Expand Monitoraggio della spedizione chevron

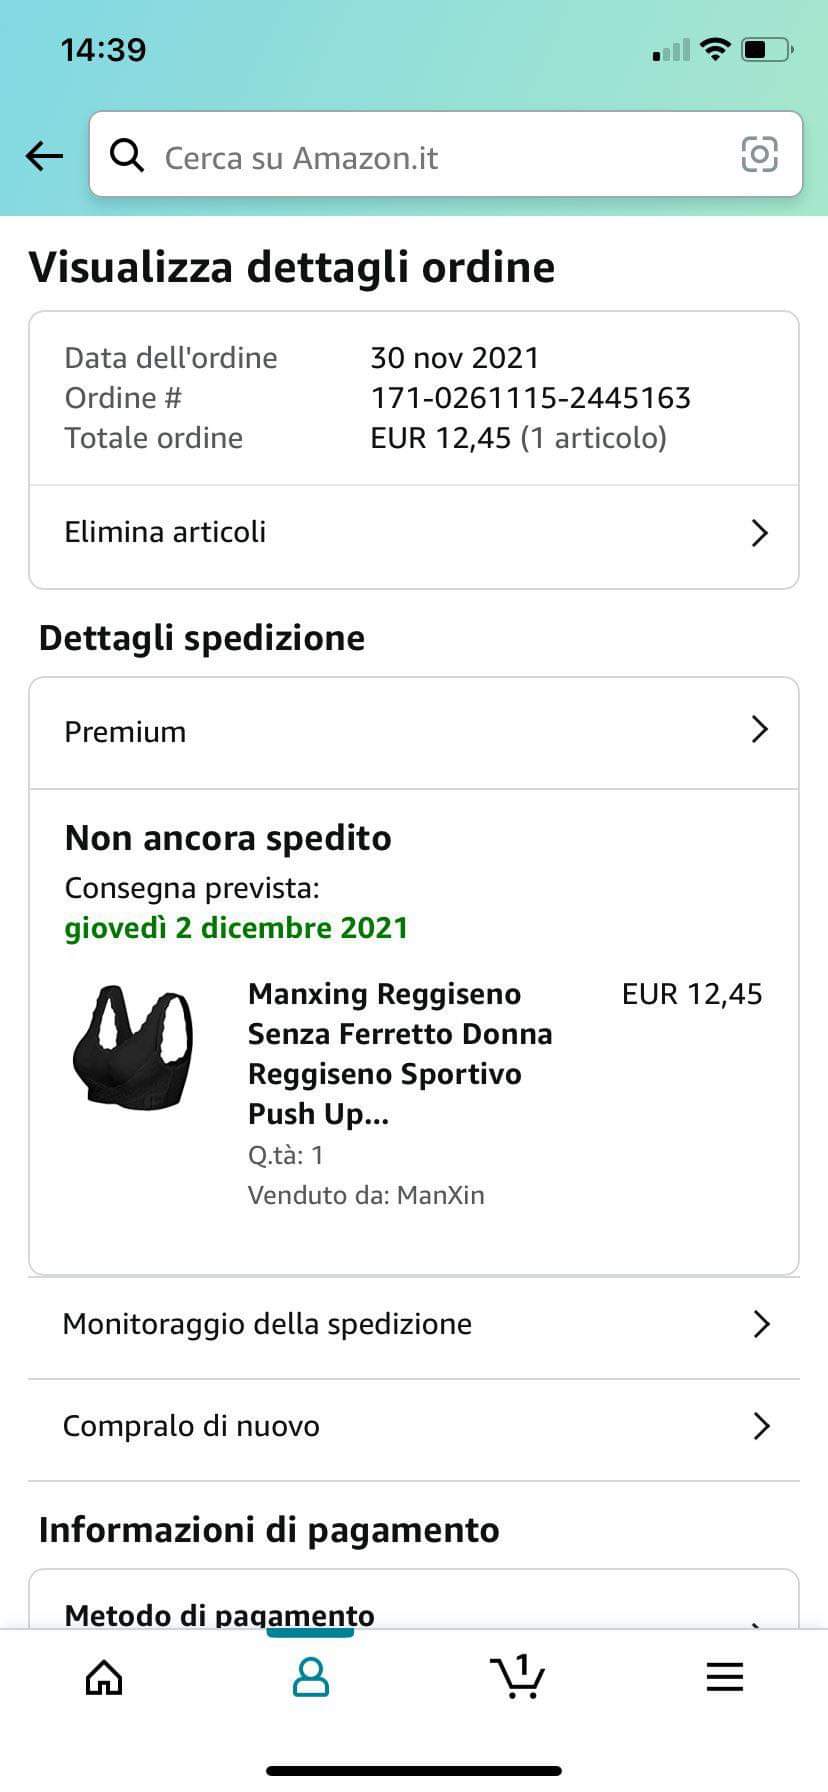pyautogui.click(x=761, y=1324)
